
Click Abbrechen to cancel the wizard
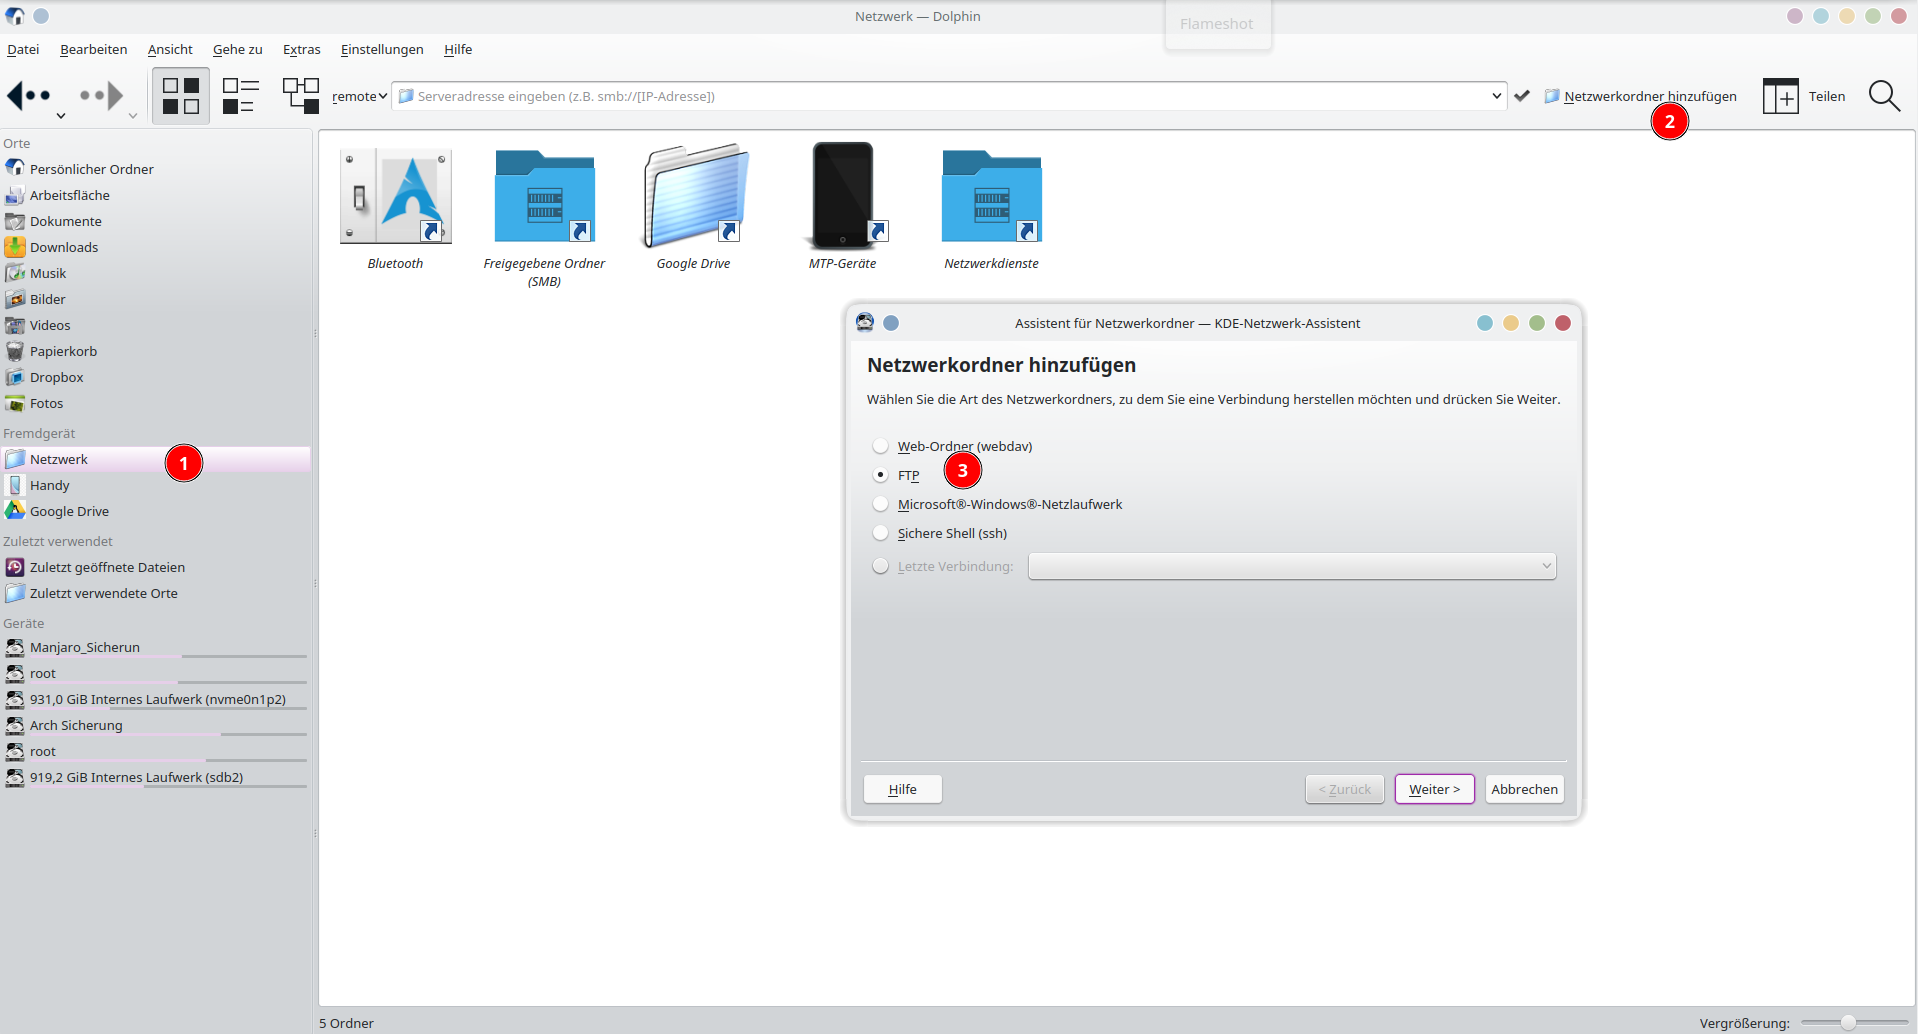pos(1524,789)
